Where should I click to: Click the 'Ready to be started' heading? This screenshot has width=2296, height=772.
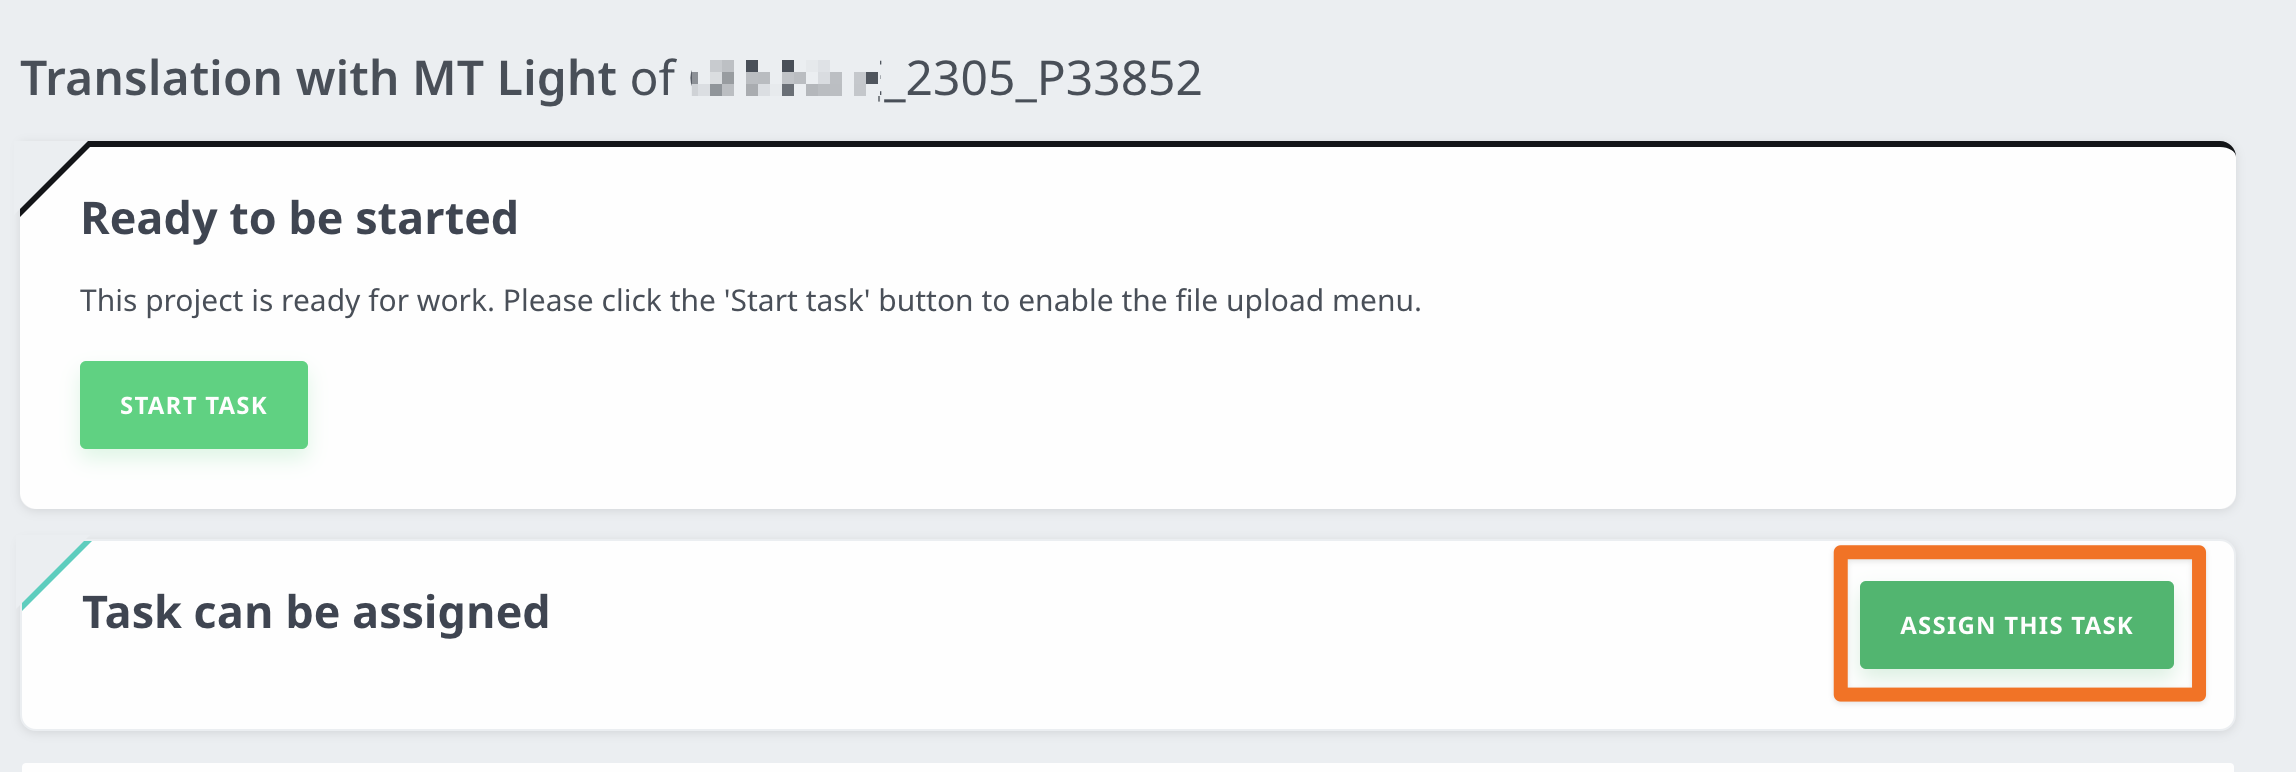click(x=299, y=218)
